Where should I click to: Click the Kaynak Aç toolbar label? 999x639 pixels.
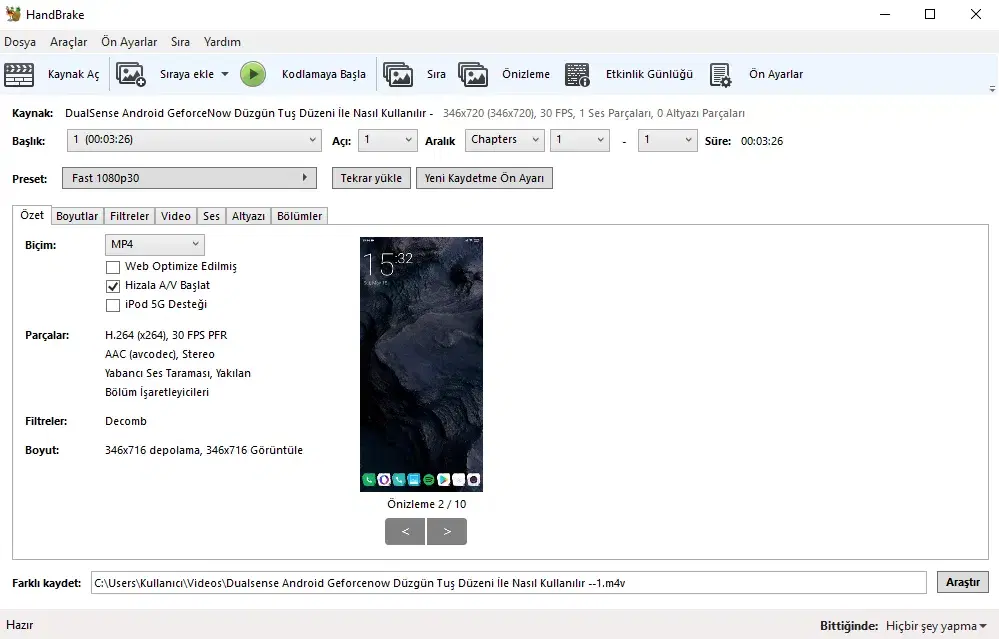73,75
